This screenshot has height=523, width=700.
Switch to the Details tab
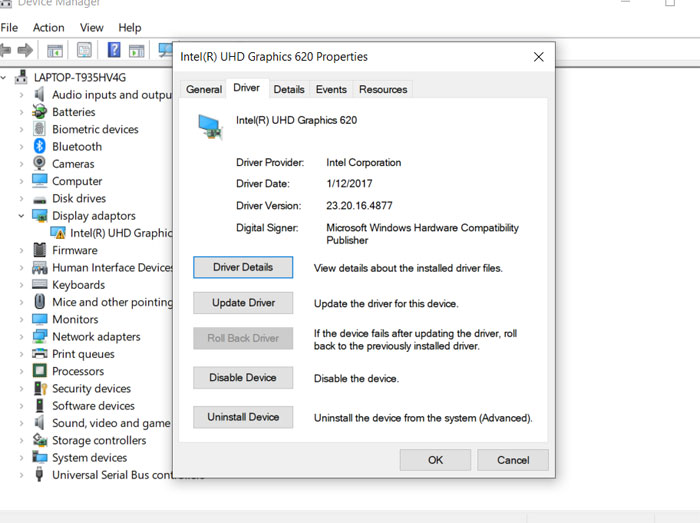(289, 89)
